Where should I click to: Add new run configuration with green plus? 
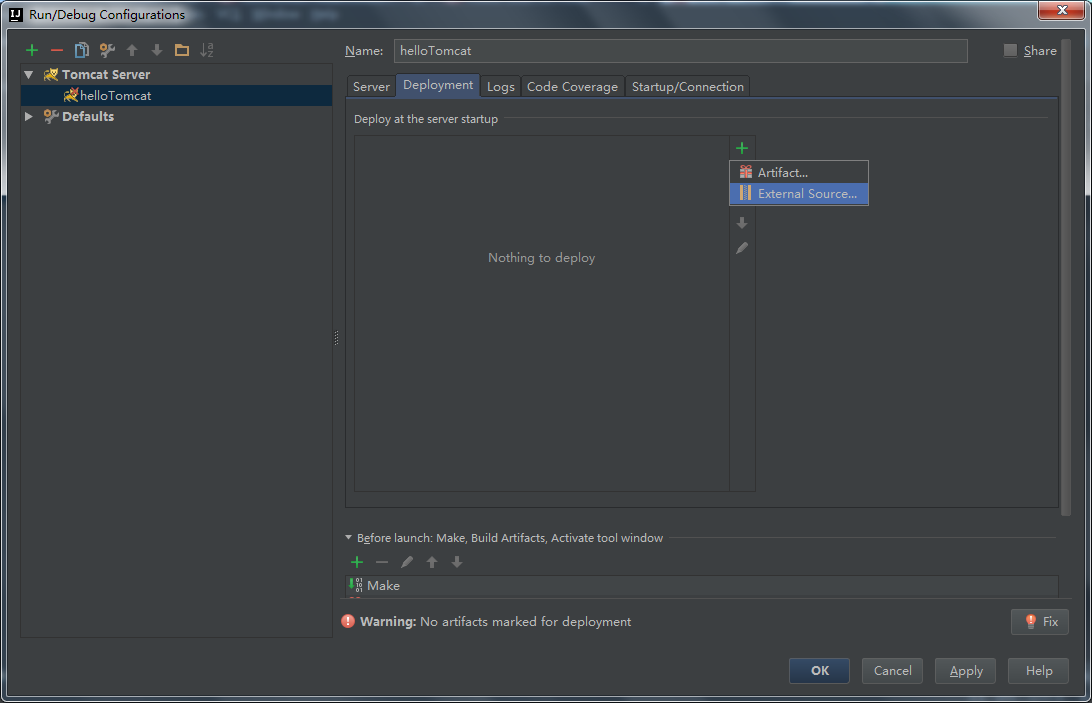tap(31, 50)
